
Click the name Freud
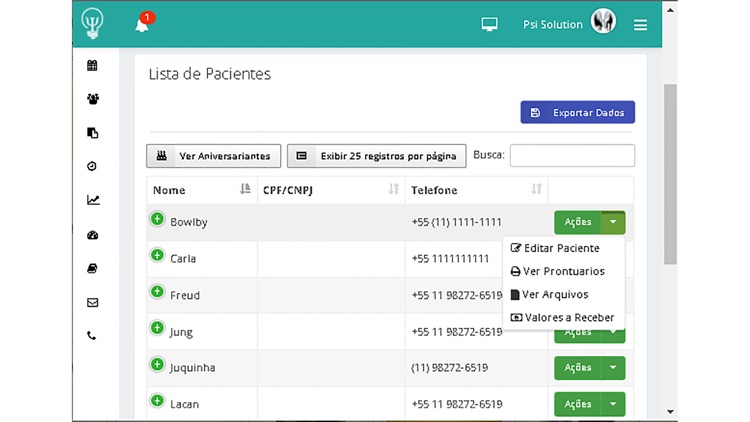pyautogui.click(x=185, y=295)
